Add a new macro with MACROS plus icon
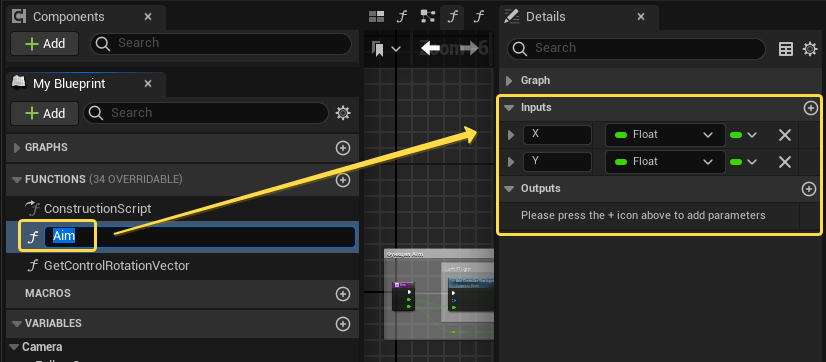This screenshot has width=826, height=362. pyautogui.click(x=343, y=293)
